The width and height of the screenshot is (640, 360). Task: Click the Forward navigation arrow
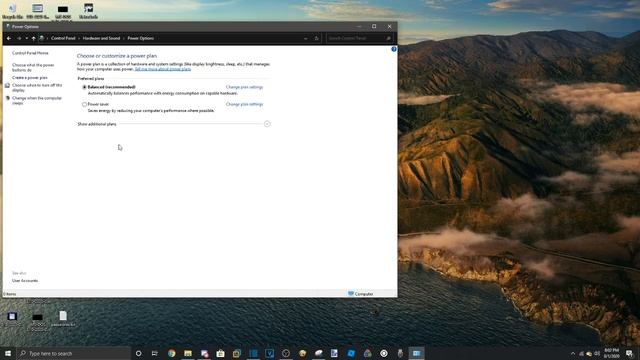(19, 38)
